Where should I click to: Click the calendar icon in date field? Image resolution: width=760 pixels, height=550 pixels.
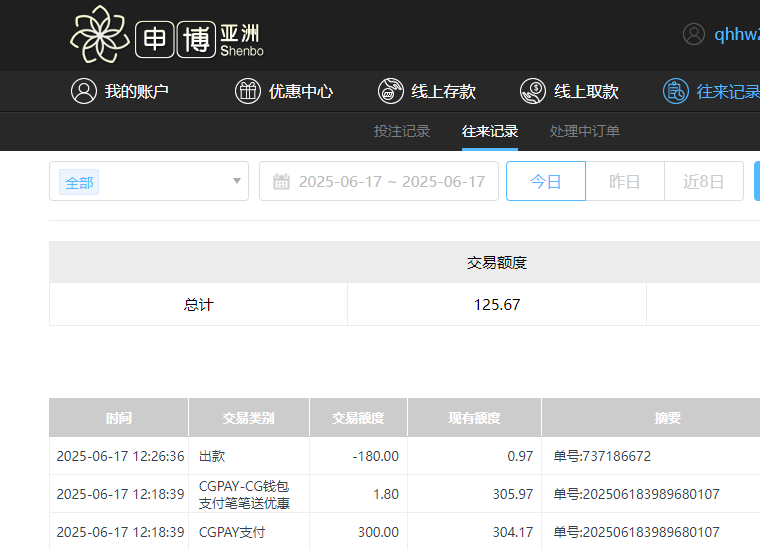coord(281,182)
